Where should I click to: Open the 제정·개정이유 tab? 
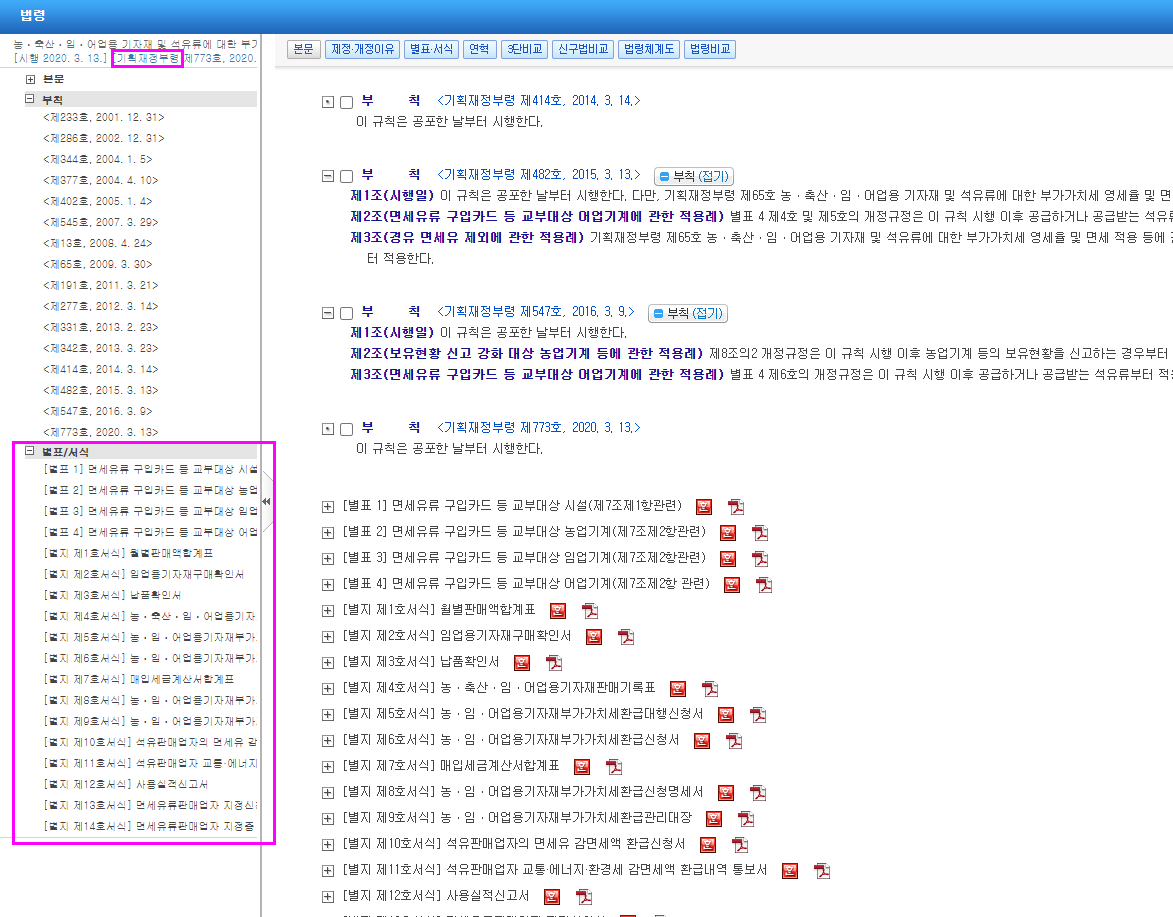click(x=363, y=49)
